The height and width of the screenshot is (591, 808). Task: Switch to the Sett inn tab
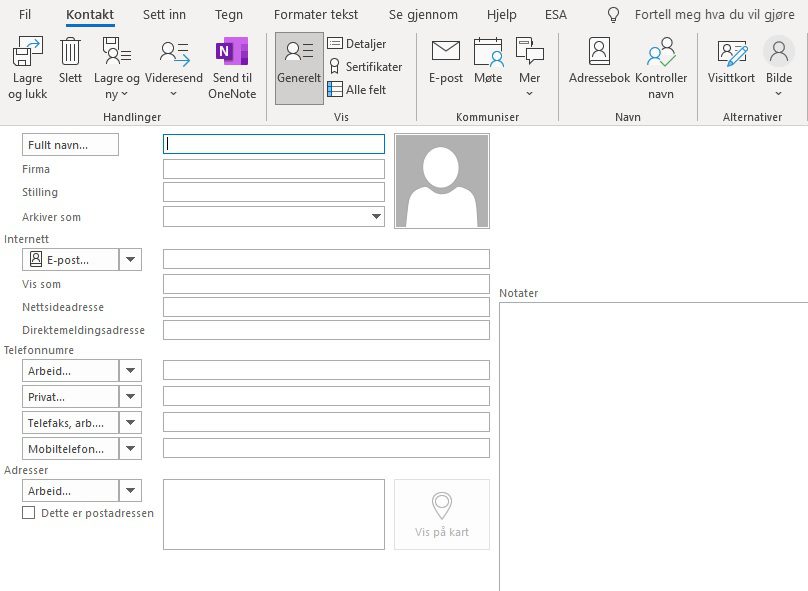point(164,14)
